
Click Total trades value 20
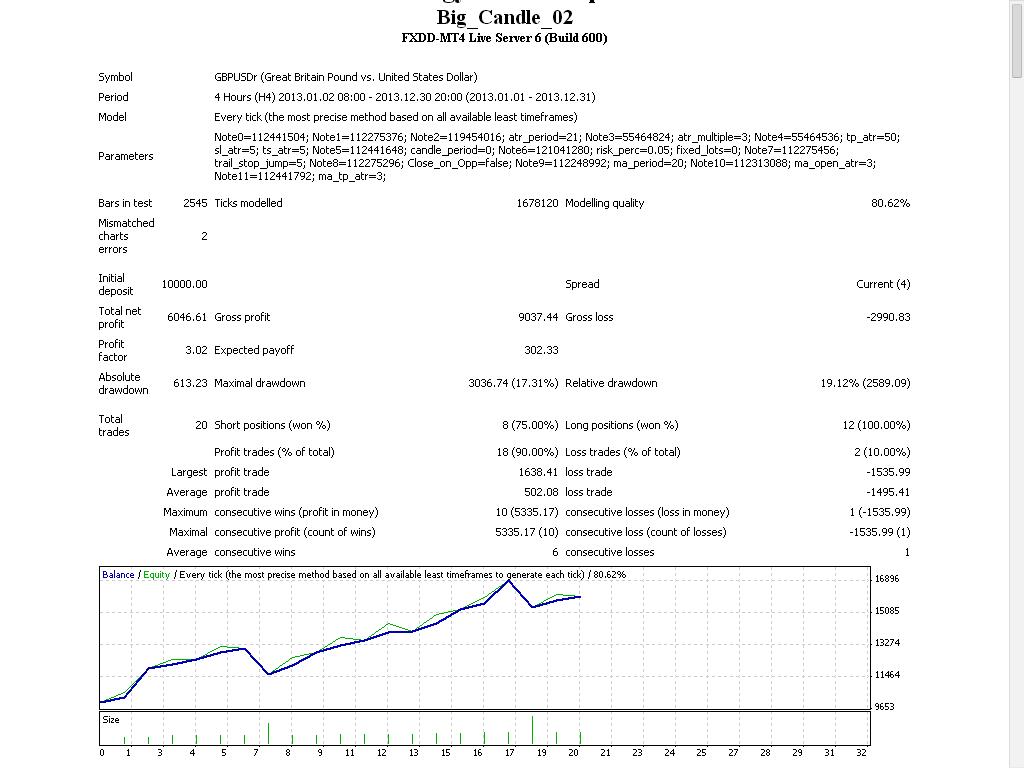point(201,425)
